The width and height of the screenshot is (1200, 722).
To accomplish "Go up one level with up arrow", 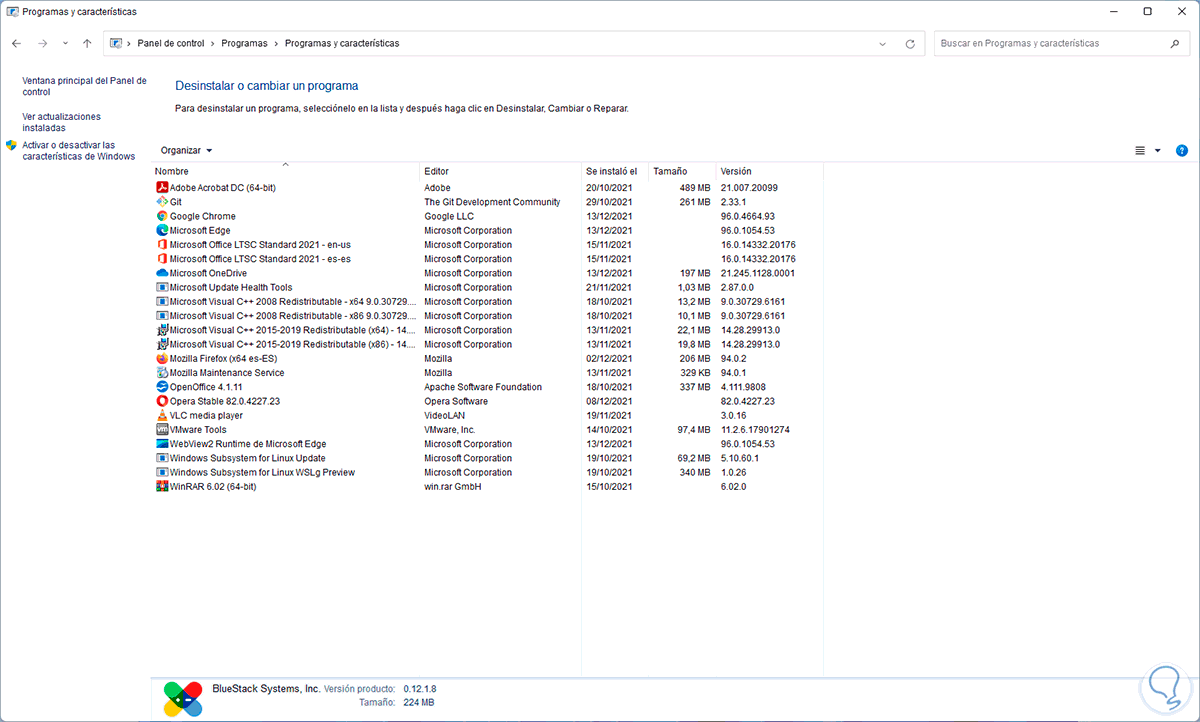I will [87, 44].
